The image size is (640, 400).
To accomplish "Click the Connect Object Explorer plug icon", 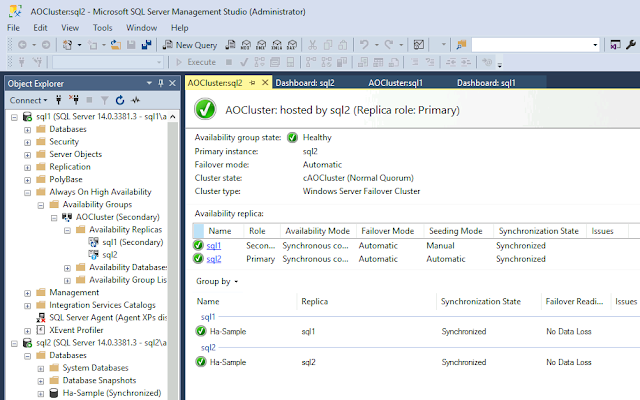I will tap(58, 100).
